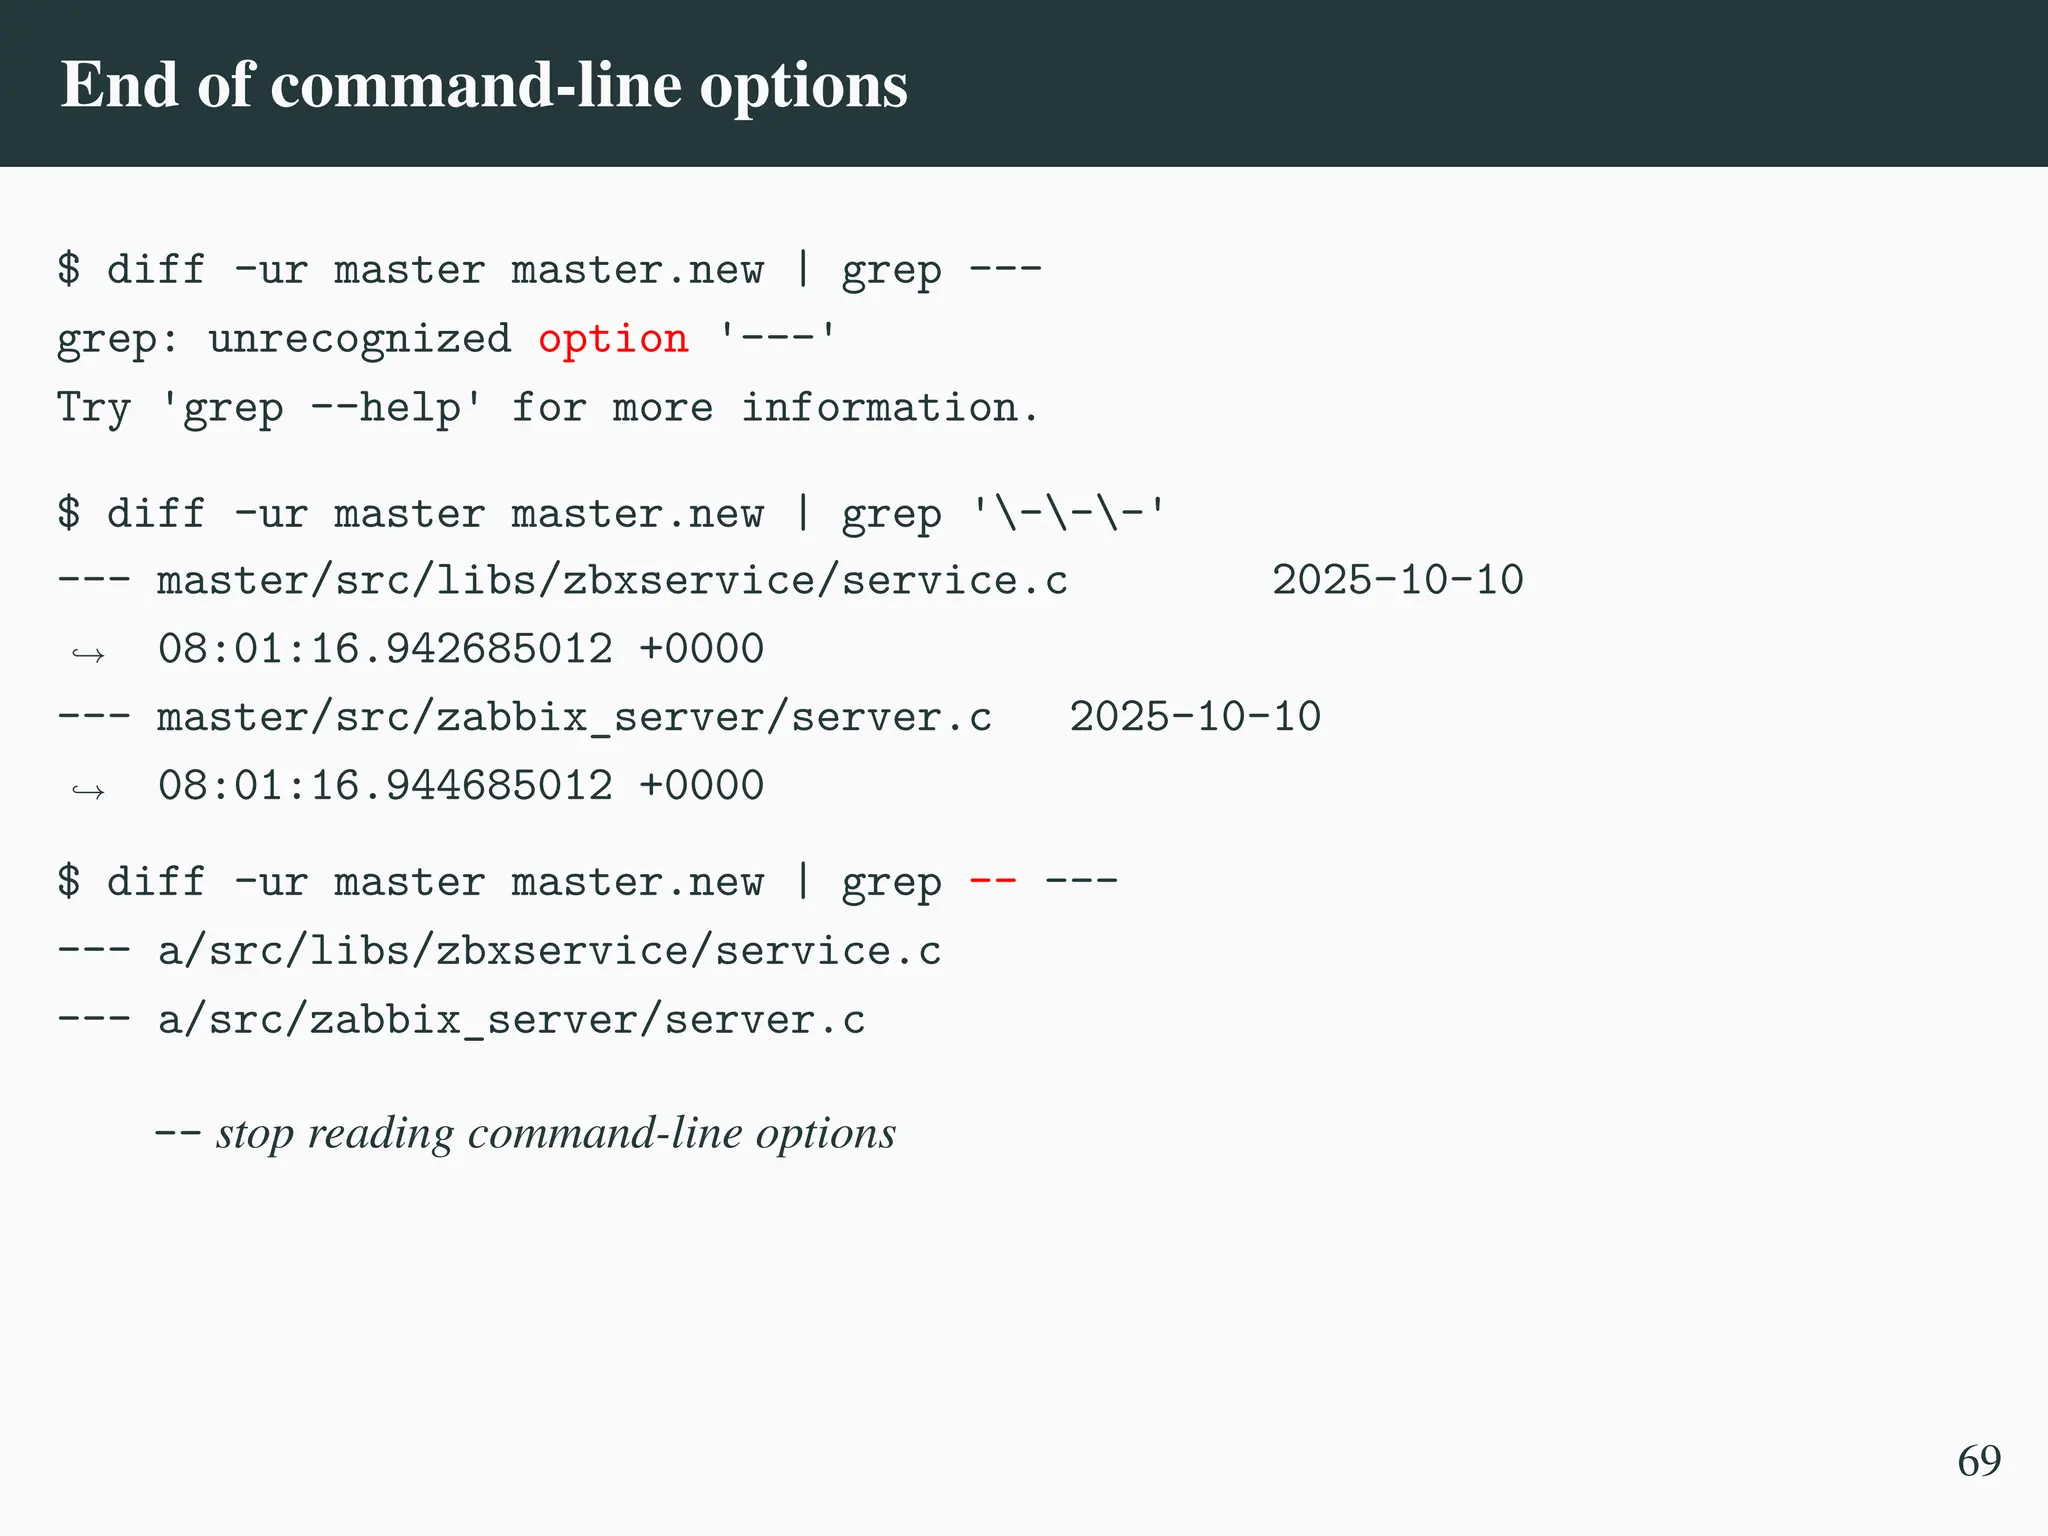
Task: Click the first command's 'master.new' argument
Action: coord(637,271)
